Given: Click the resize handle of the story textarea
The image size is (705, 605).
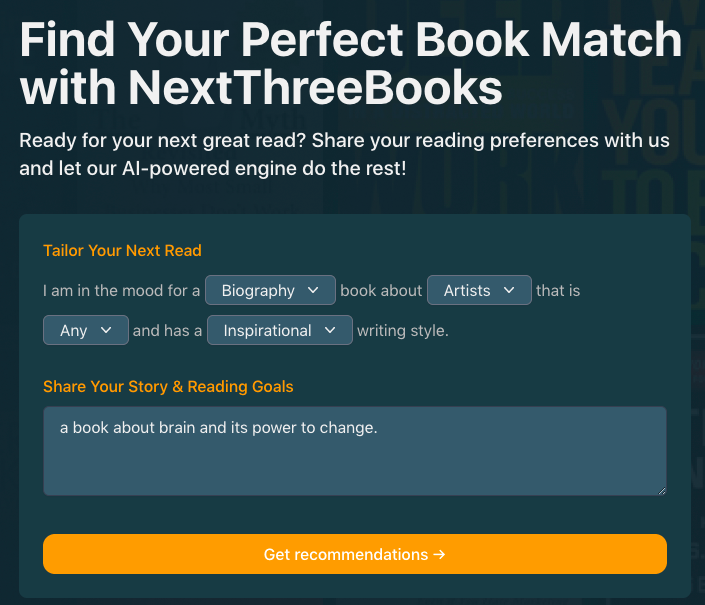Looking at the screenshot, I should click(660, 489).
